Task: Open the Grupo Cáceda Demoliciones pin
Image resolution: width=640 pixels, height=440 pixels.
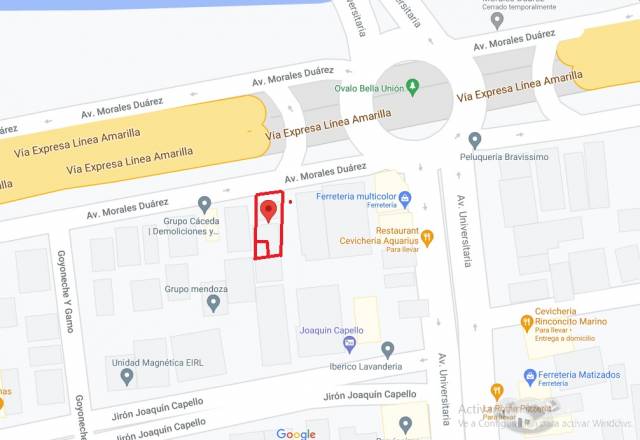Action: coord(204,205)
